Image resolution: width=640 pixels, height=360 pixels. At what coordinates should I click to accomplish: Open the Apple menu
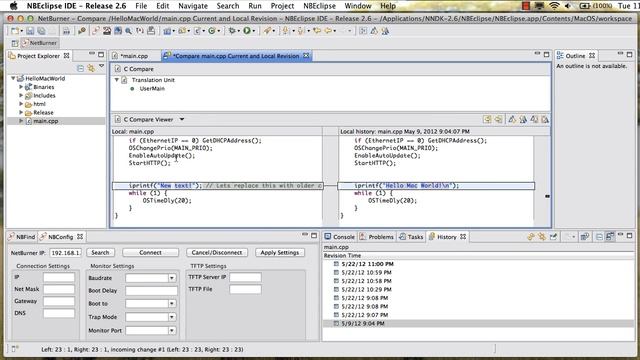coord(13,6)
